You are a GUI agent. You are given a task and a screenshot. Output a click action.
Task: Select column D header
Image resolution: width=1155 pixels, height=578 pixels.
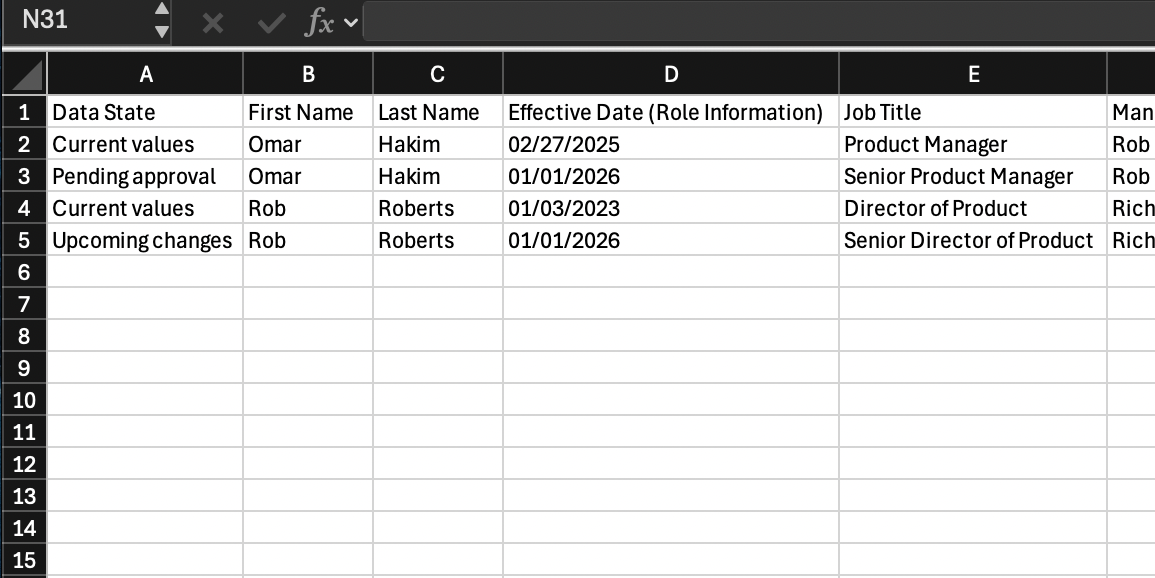[671, 73]
